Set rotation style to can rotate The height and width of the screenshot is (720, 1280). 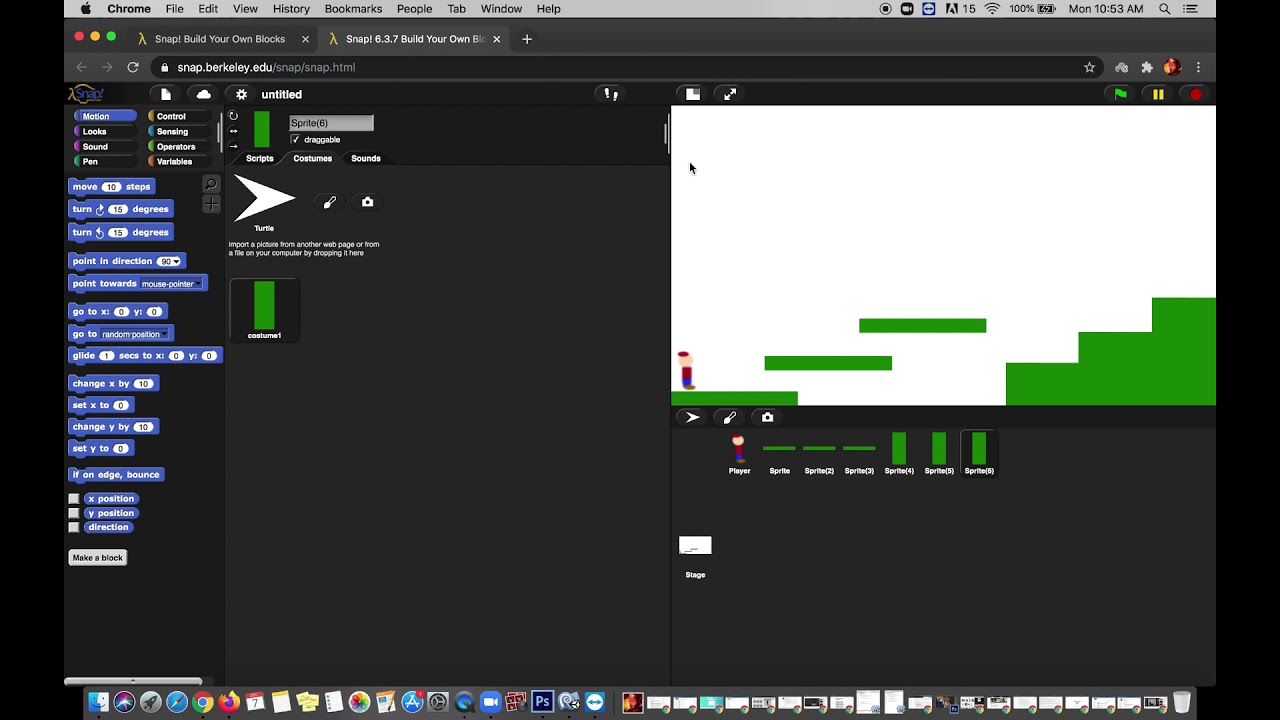pyautogui.click(x=233, y=116)
